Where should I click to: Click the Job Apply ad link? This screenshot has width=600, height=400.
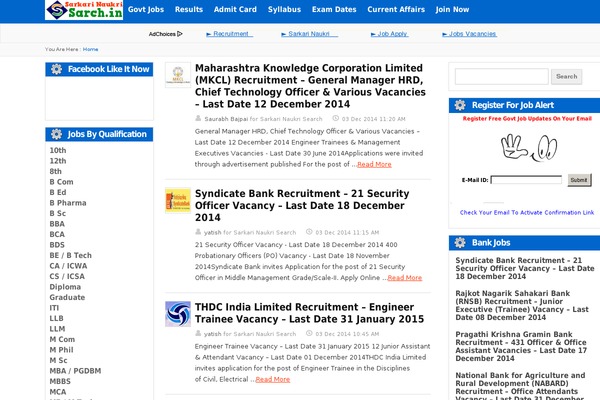[x=389, y=34]
